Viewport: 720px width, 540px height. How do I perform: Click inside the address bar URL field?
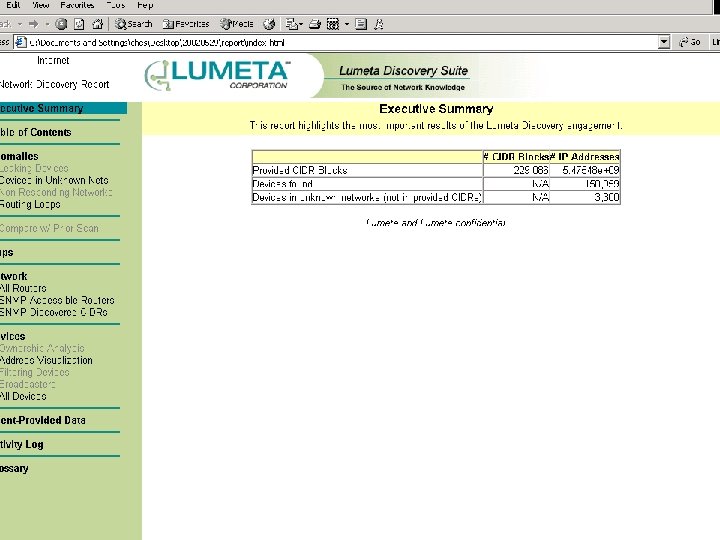[342, 42]
